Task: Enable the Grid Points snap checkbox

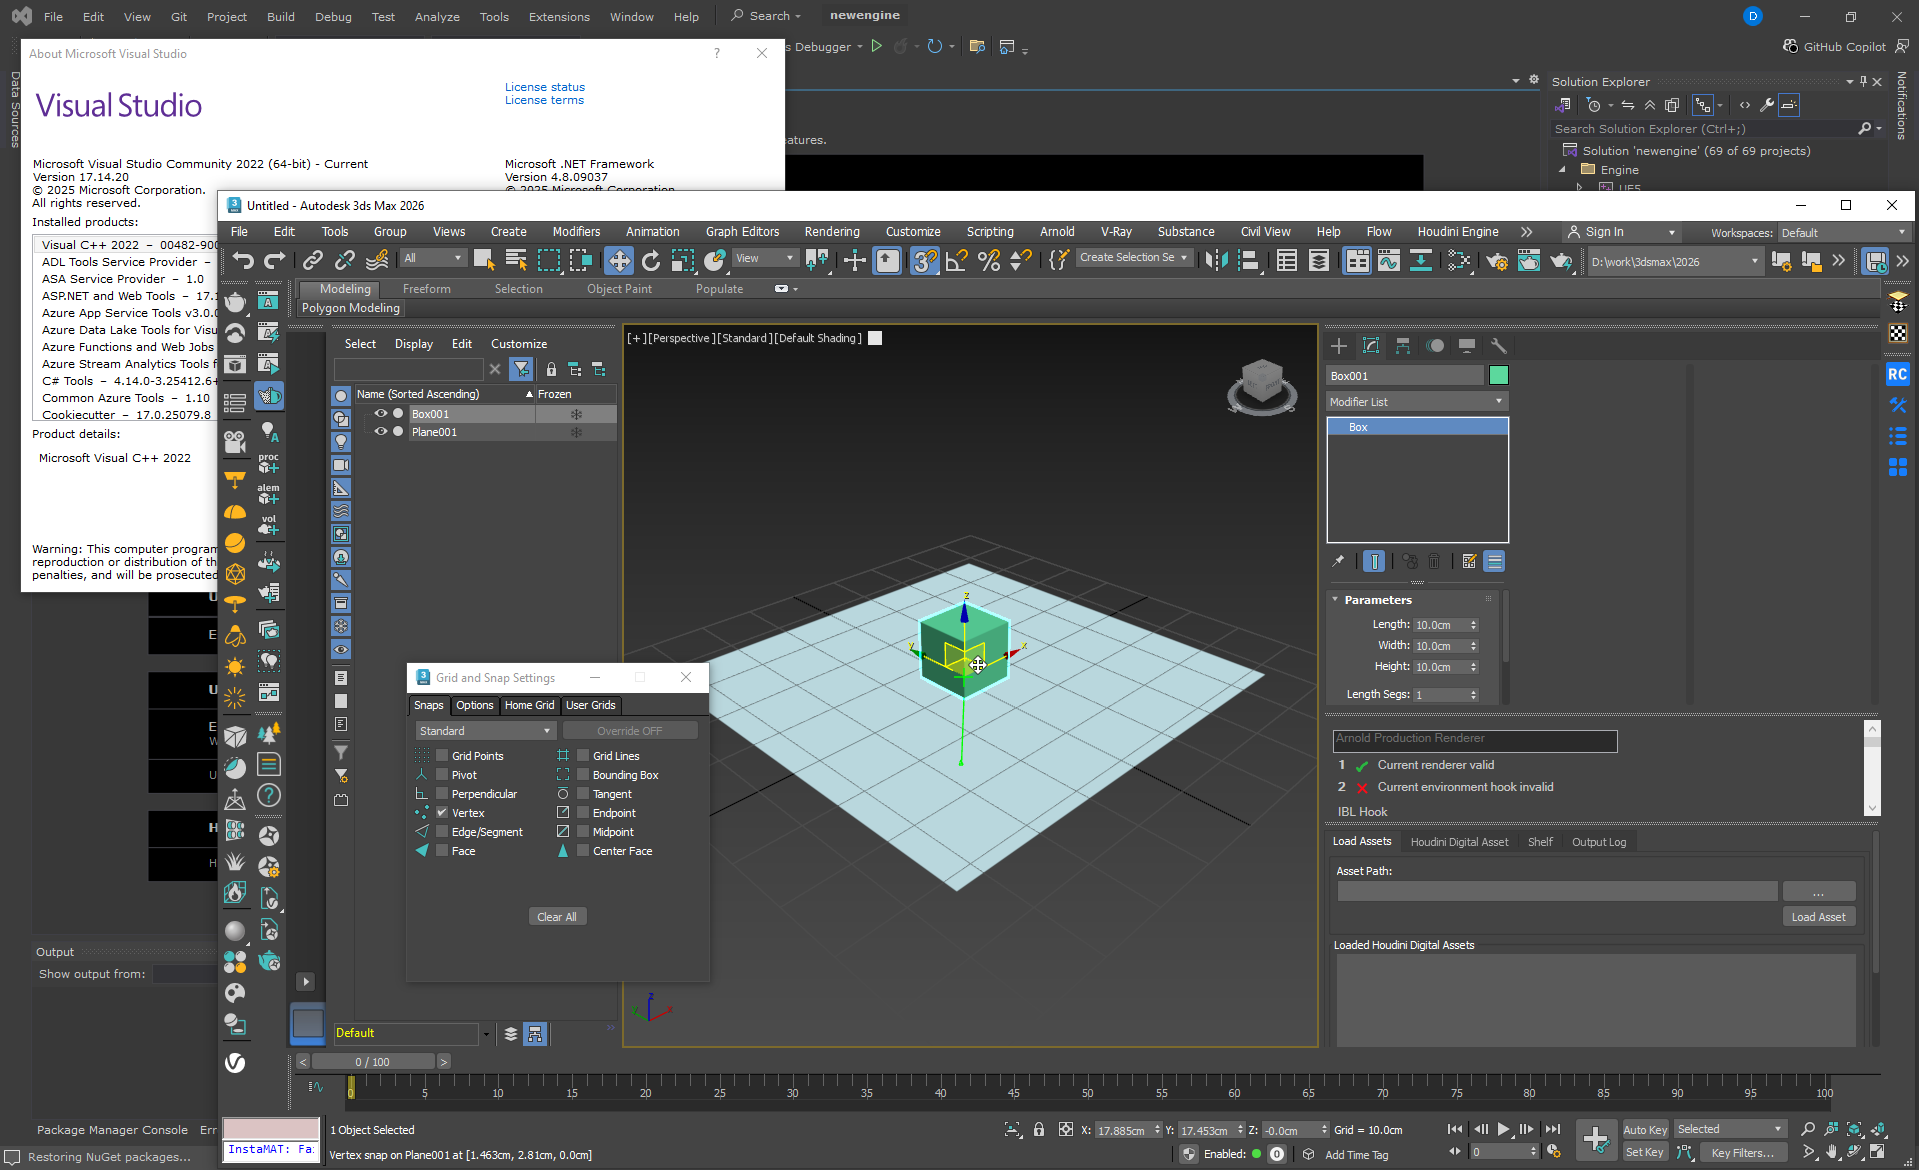Action: [442, 756]
